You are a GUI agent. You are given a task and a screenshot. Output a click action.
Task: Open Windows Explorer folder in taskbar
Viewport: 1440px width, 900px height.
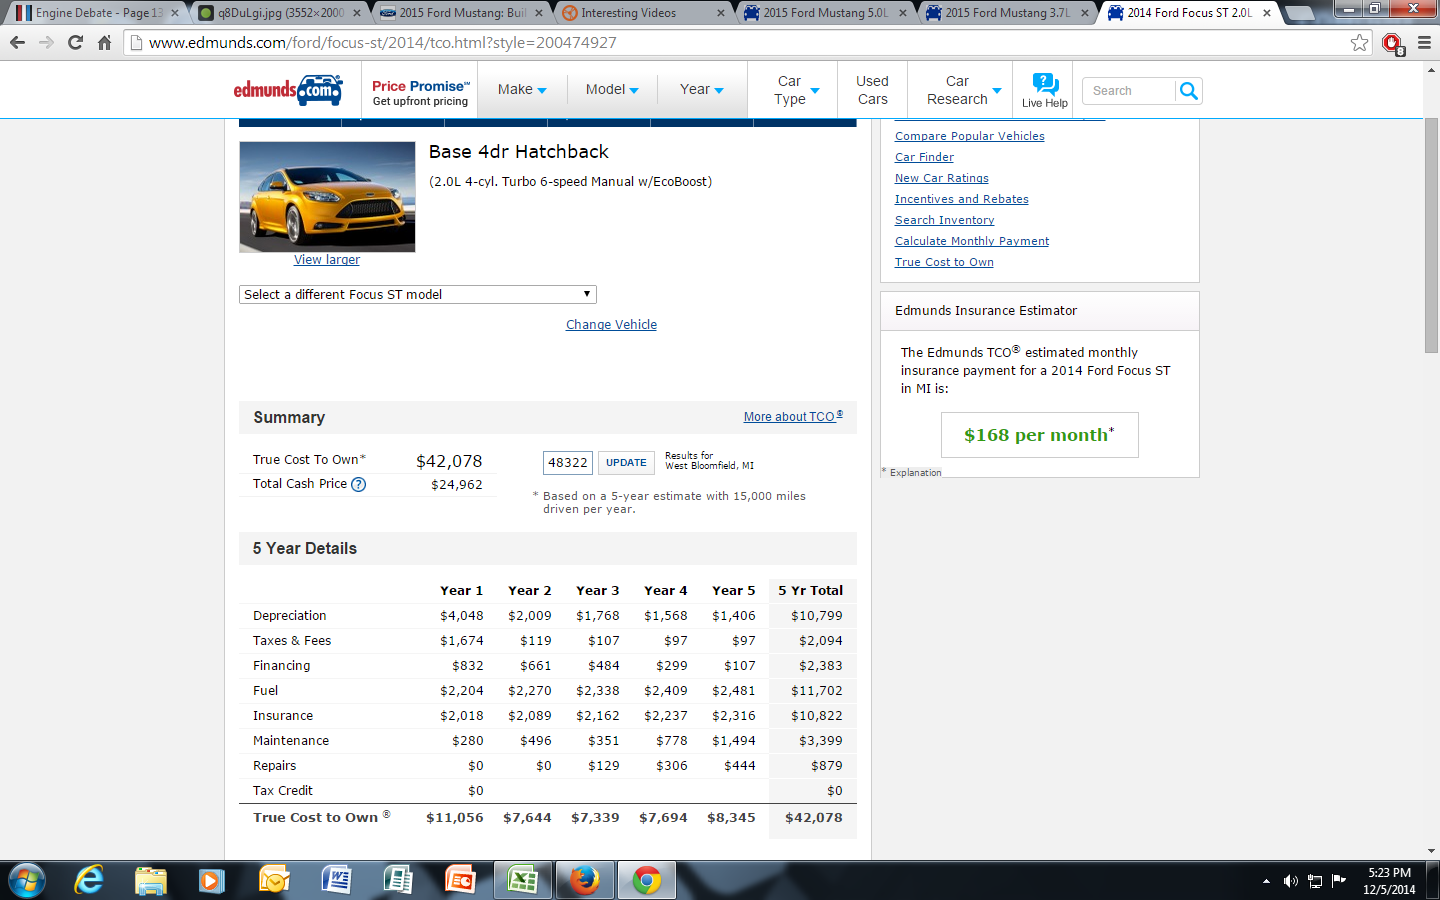(151, 880)
